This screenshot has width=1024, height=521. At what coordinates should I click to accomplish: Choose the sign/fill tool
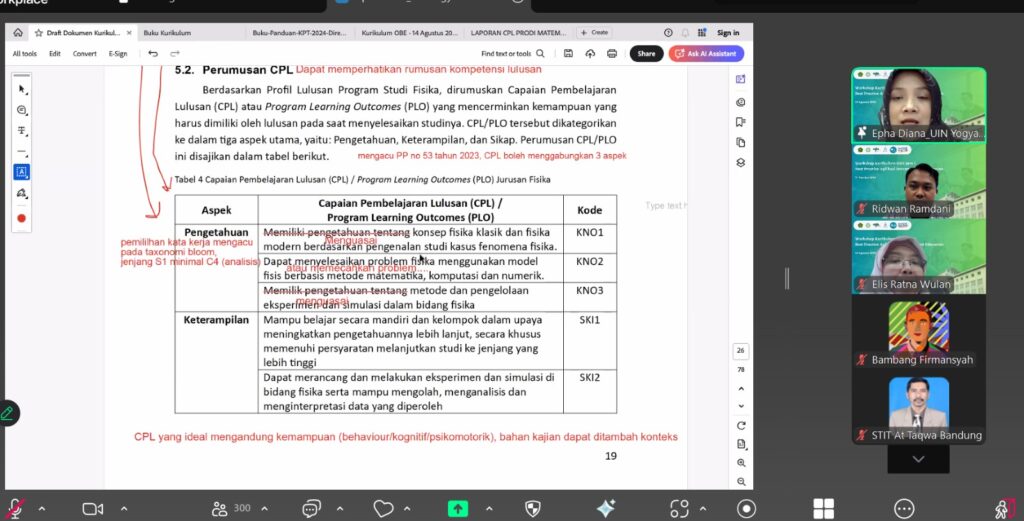[x=22, y=193]
